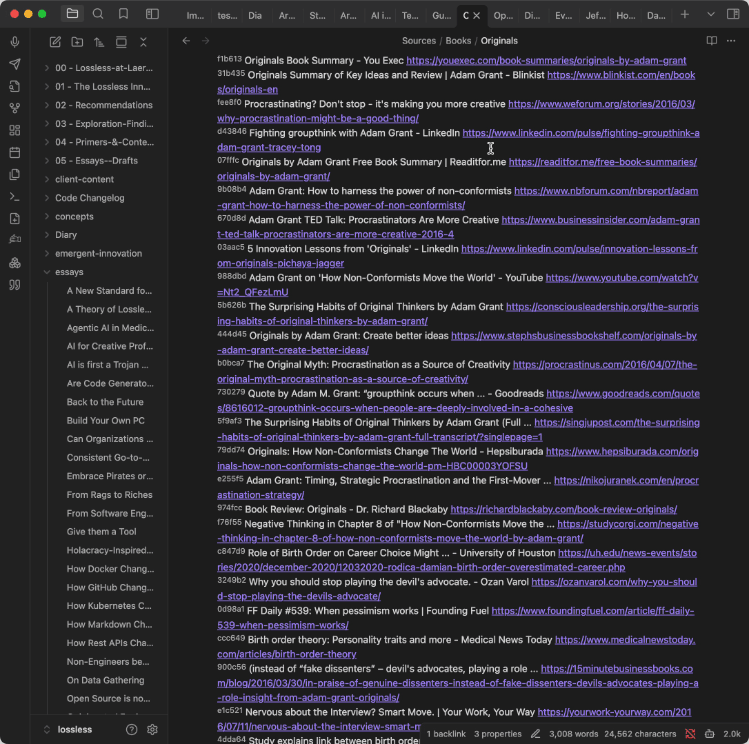Open Build Your Own PC essay
This screenshot has width=749, height=744.
[x=106, y=420]
